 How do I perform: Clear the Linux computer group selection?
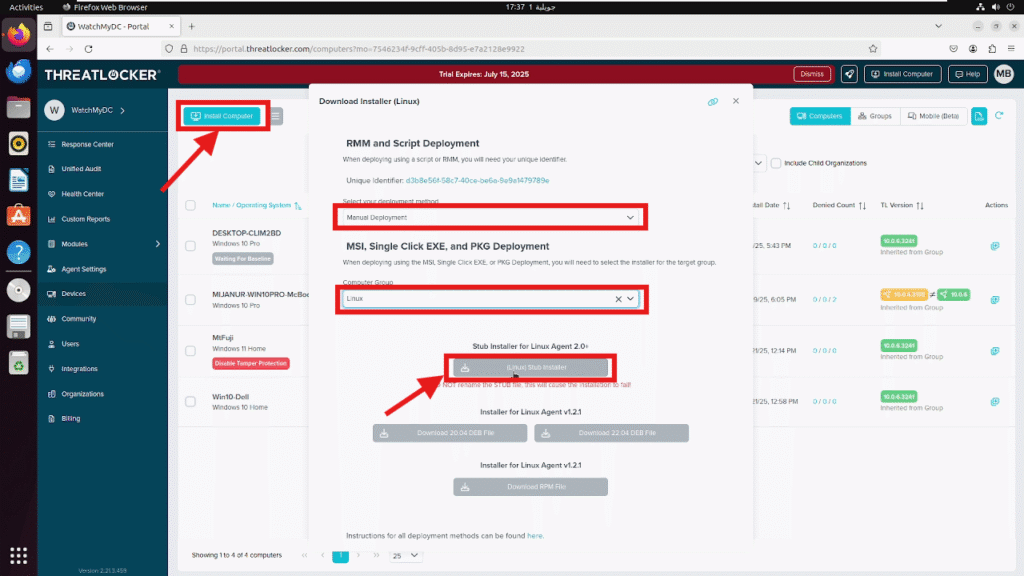click(x=618, y=299)
